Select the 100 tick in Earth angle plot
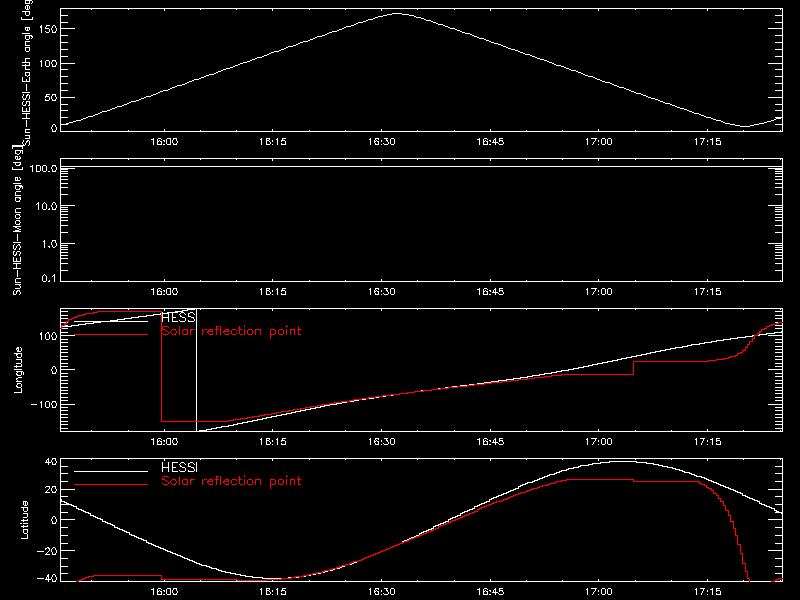The image size is (800, 600). click(x=47, y=64)
